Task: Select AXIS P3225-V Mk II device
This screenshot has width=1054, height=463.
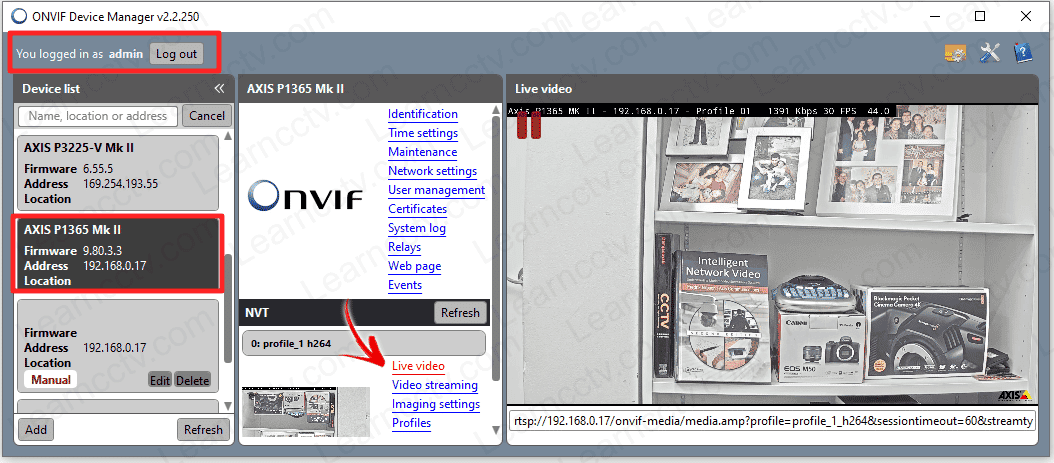Action: tap(118, 170)
